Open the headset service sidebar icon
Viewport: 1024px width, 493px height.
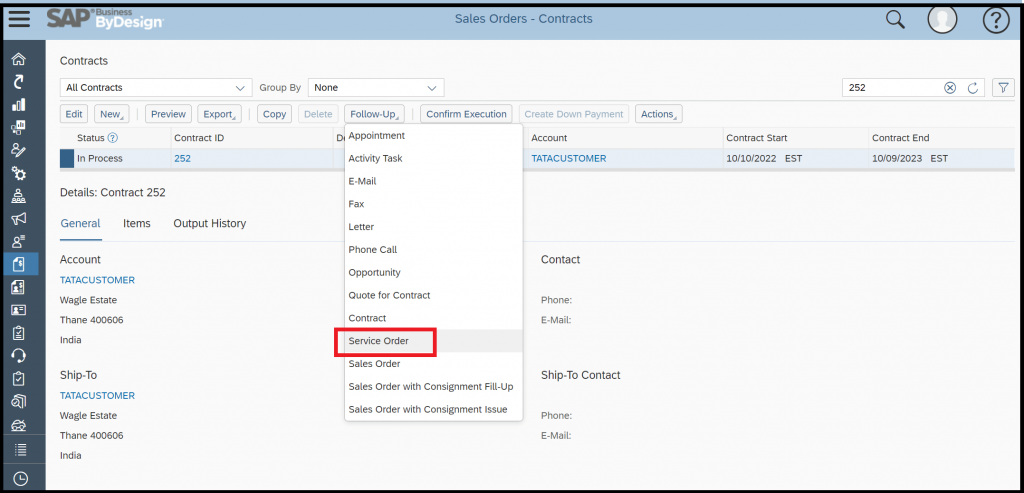19,355
